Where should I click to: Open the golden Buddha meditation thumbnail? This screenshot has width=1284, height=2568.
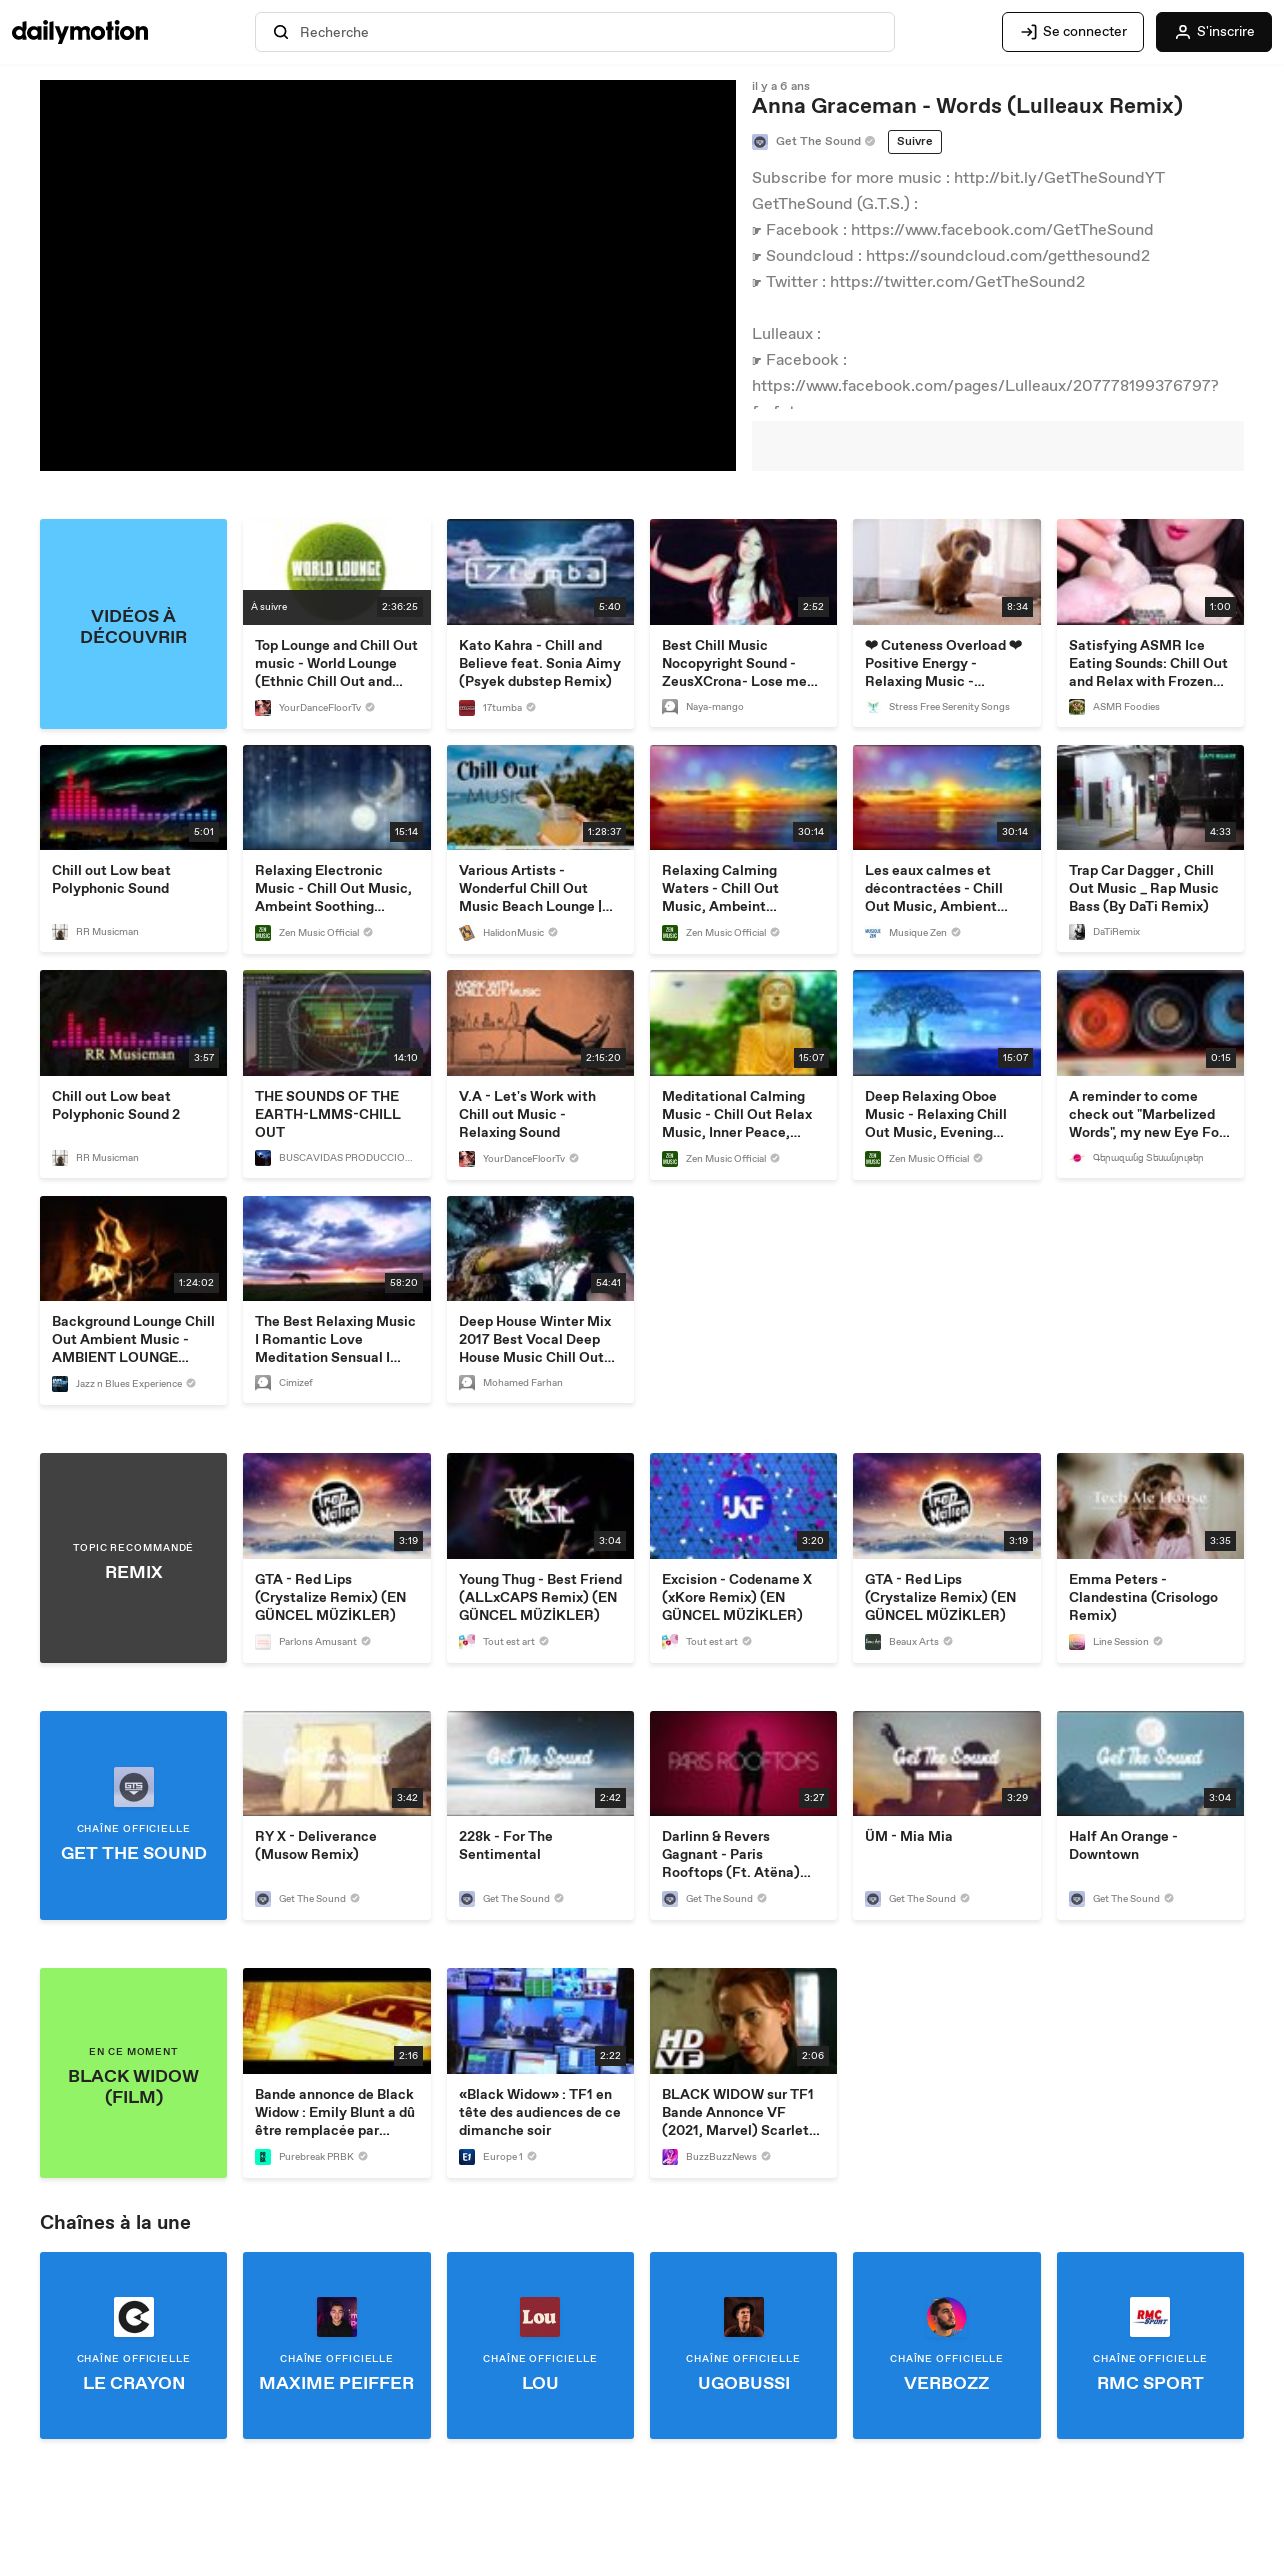[743, 1023]
